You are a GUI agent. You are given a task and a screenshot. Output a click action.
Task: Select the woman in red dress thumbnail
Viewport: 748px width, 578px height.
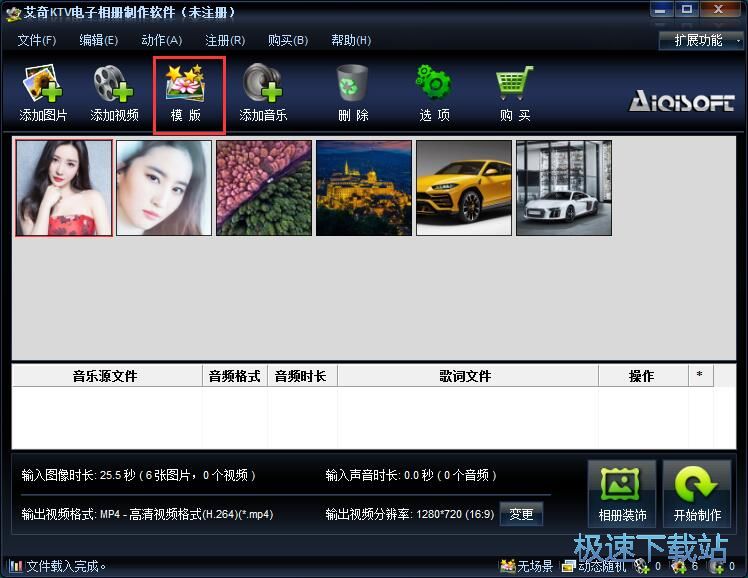64,188
